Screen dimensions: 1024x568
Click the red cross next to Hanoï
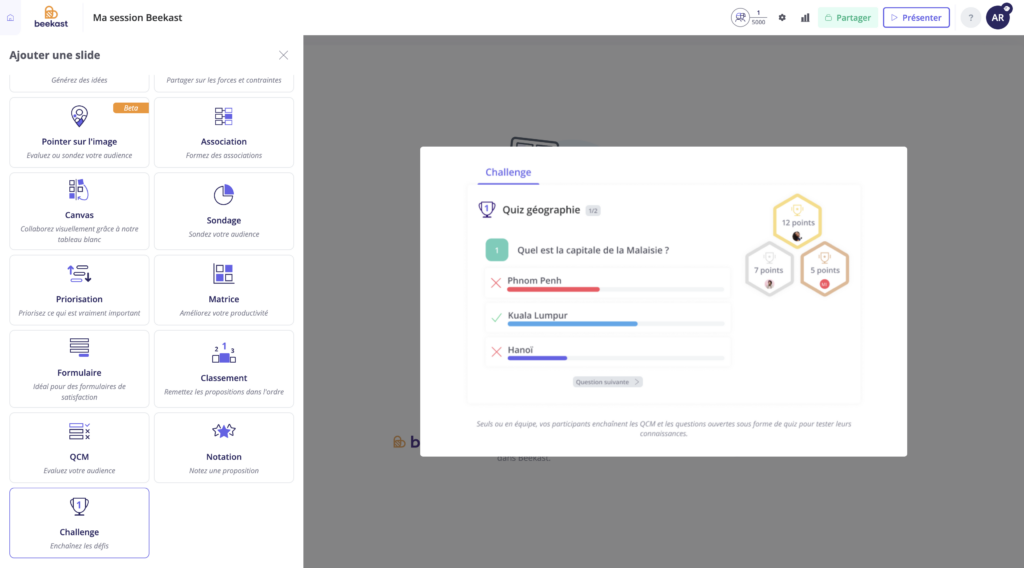(x=496, y=352)
